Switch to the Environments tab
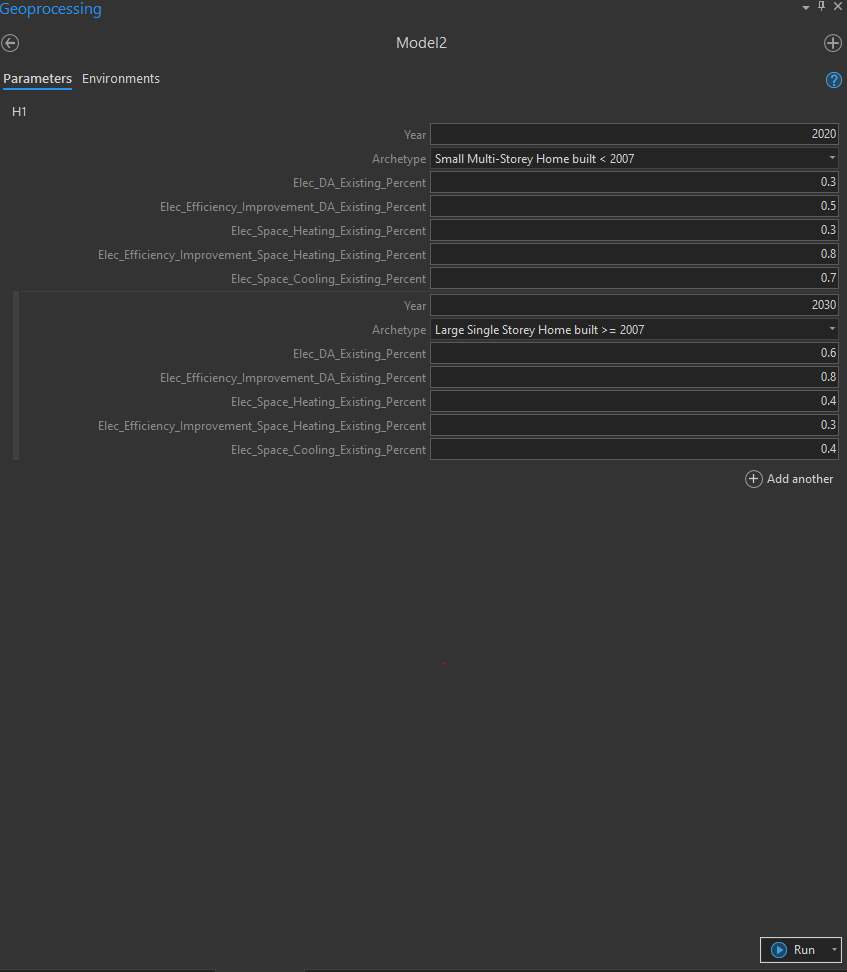This screenshot has width=847, height=972. pos(120,78)
